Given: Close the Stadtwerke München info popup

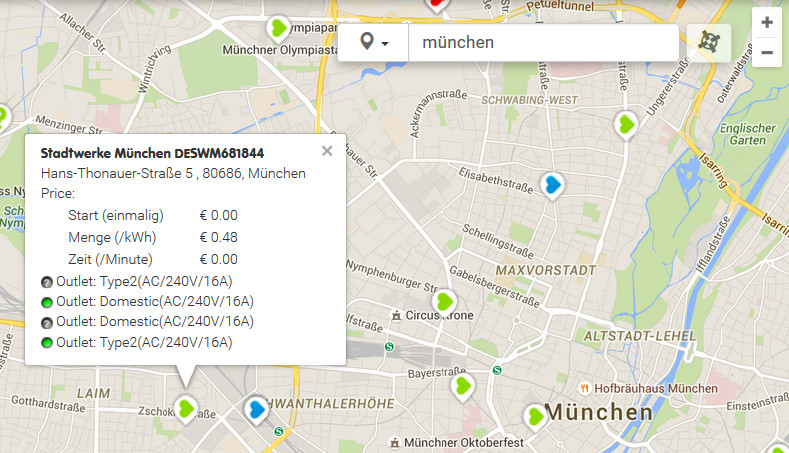Looking at the screenshot, I should pos(327,152).
